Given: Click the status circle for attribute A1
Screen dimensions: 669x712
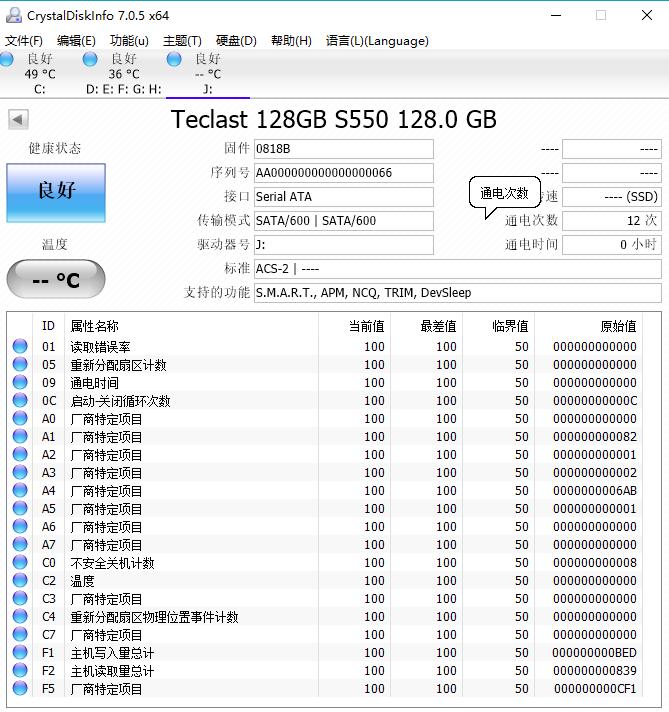Looking at the screenshot, I should (20, 436).
